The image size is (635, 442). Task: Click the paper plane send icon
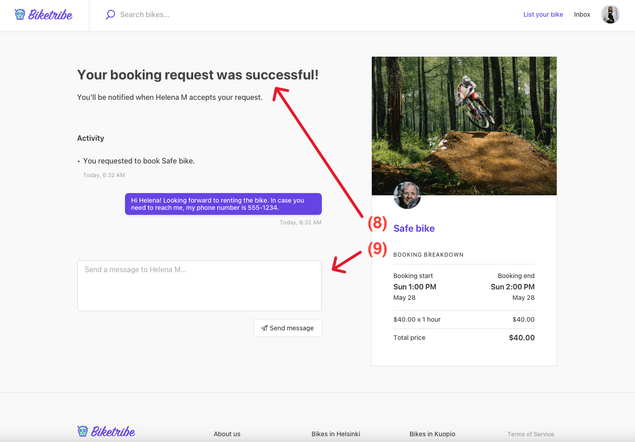click(264, 328)
